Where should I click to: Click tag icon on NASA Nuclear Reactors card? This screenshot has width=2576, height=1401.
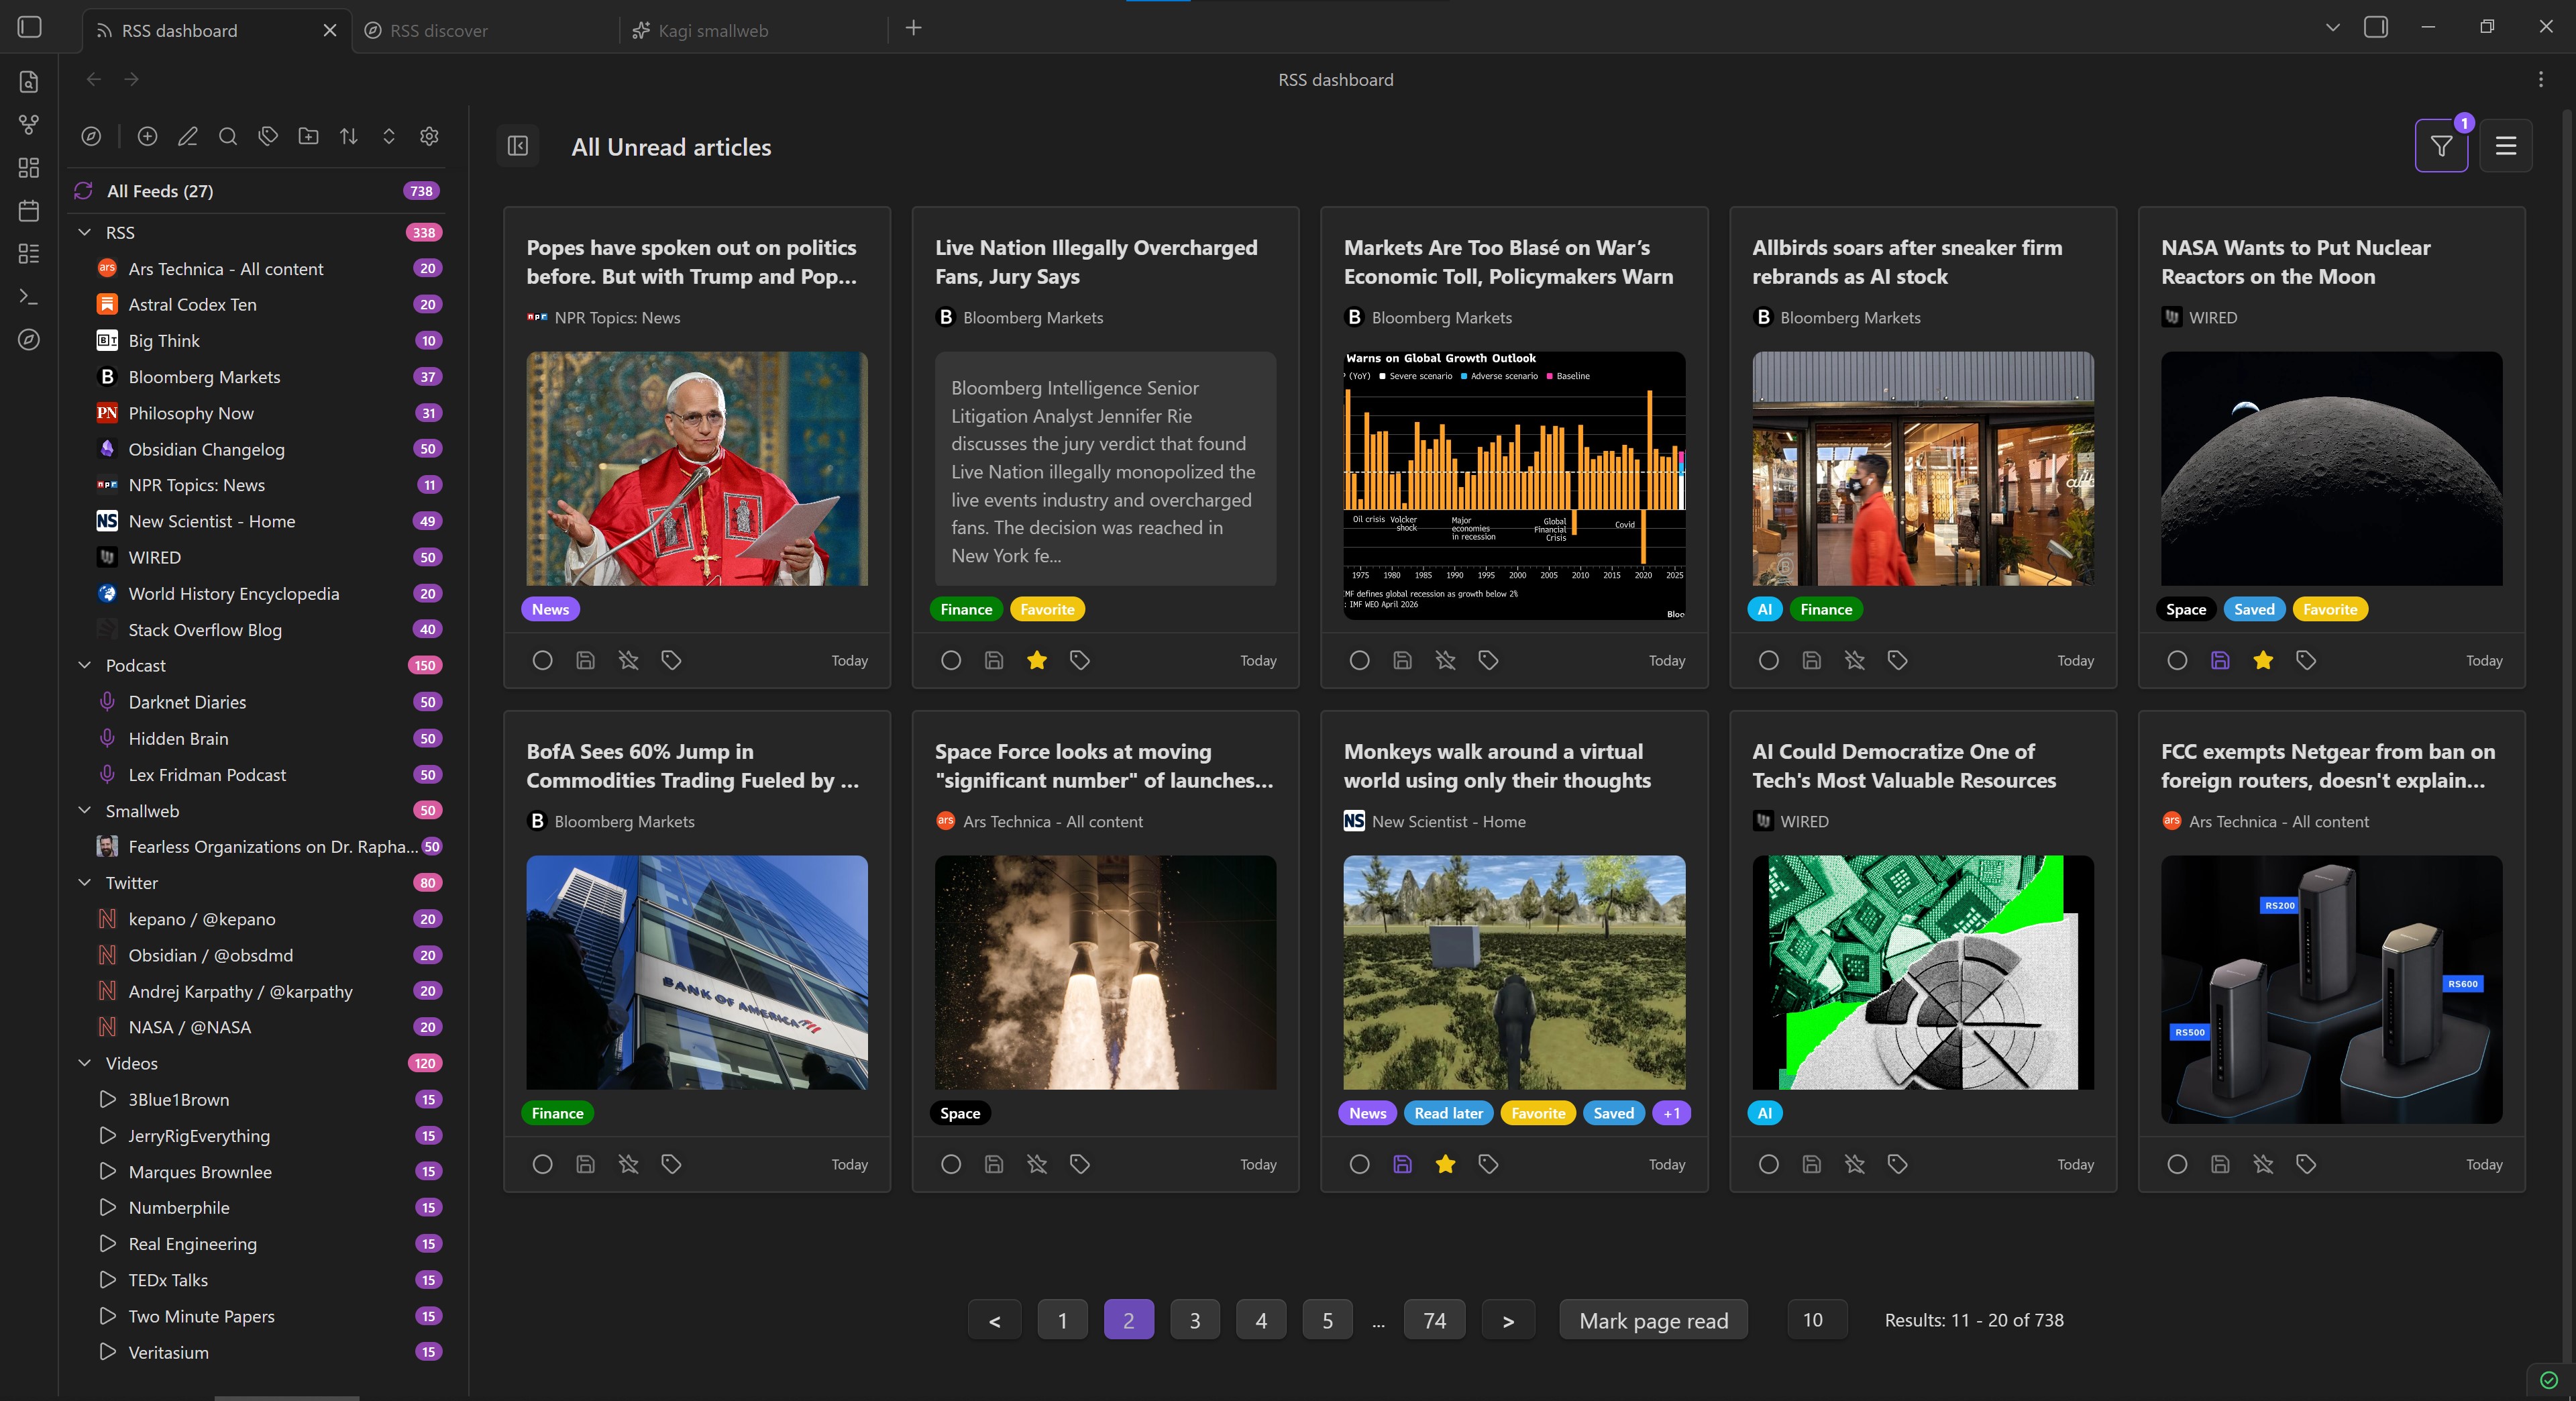[2306, 660]
